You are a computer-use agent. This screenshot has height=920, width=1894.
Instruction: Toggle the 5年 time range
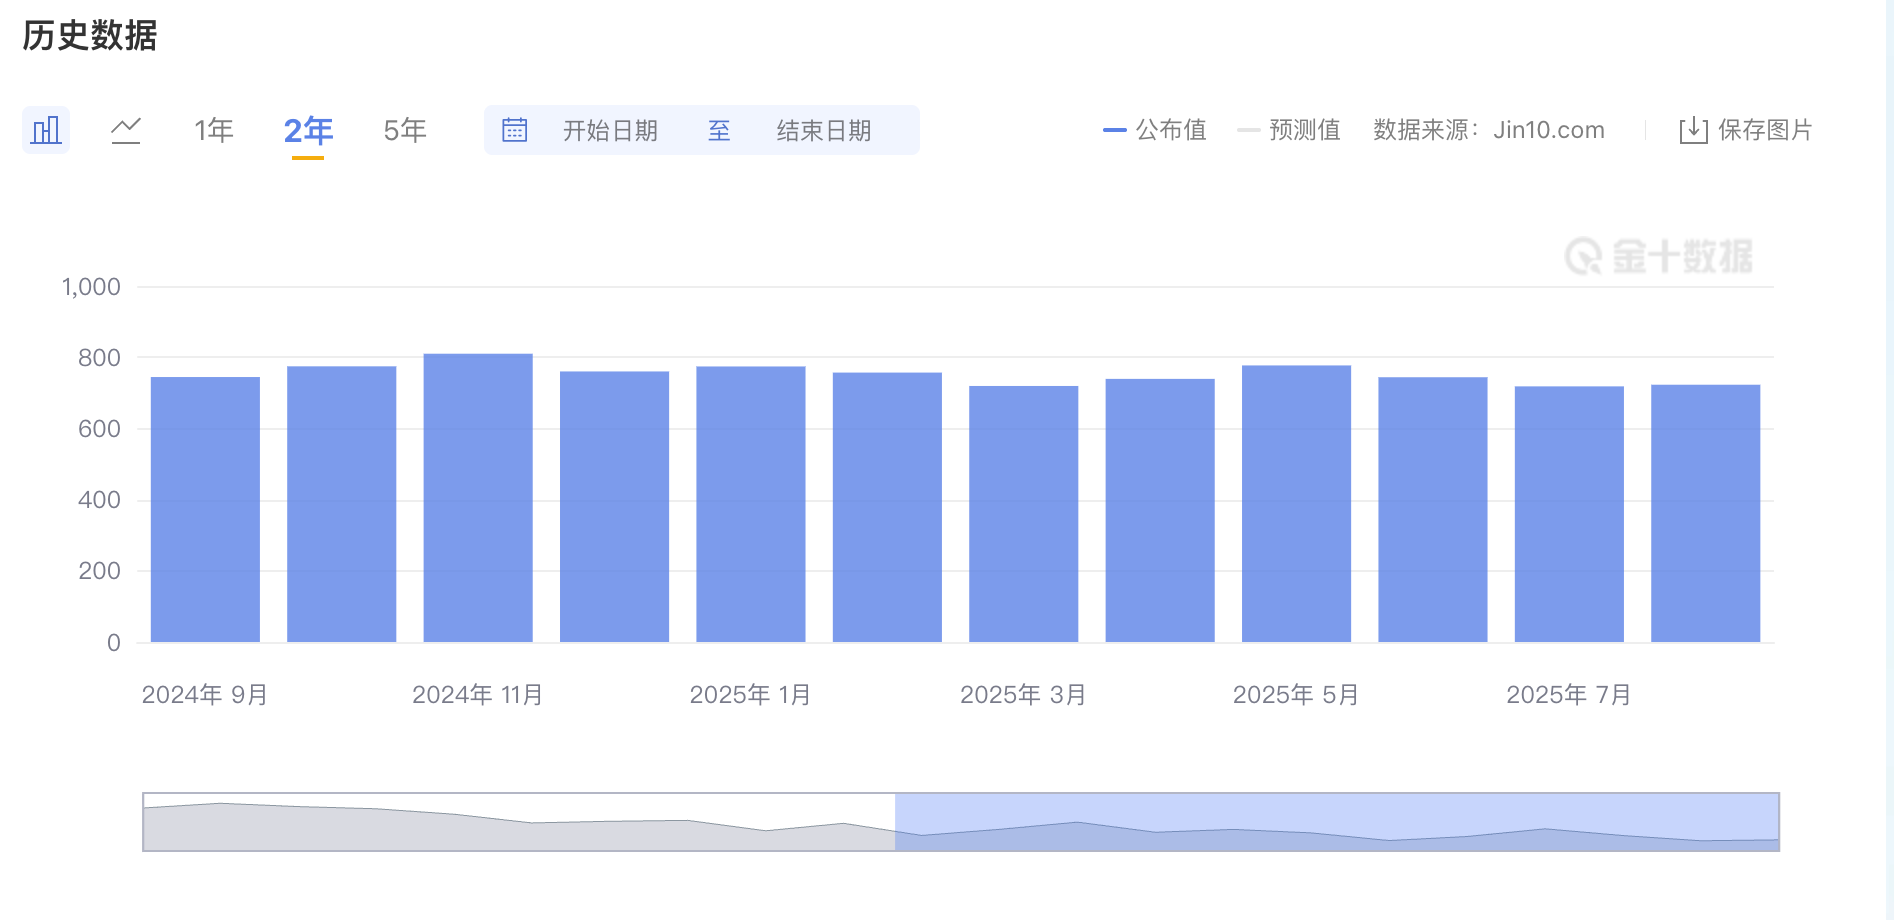click(x=404, y=129)
